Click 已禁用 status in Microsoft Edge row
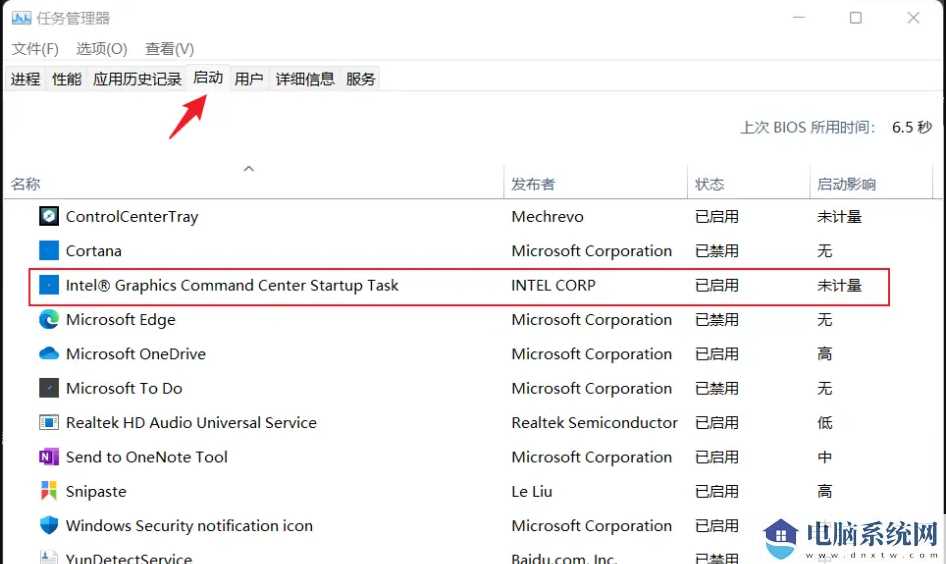The height and width of the screenshot is (564, 946). point(717,320)
